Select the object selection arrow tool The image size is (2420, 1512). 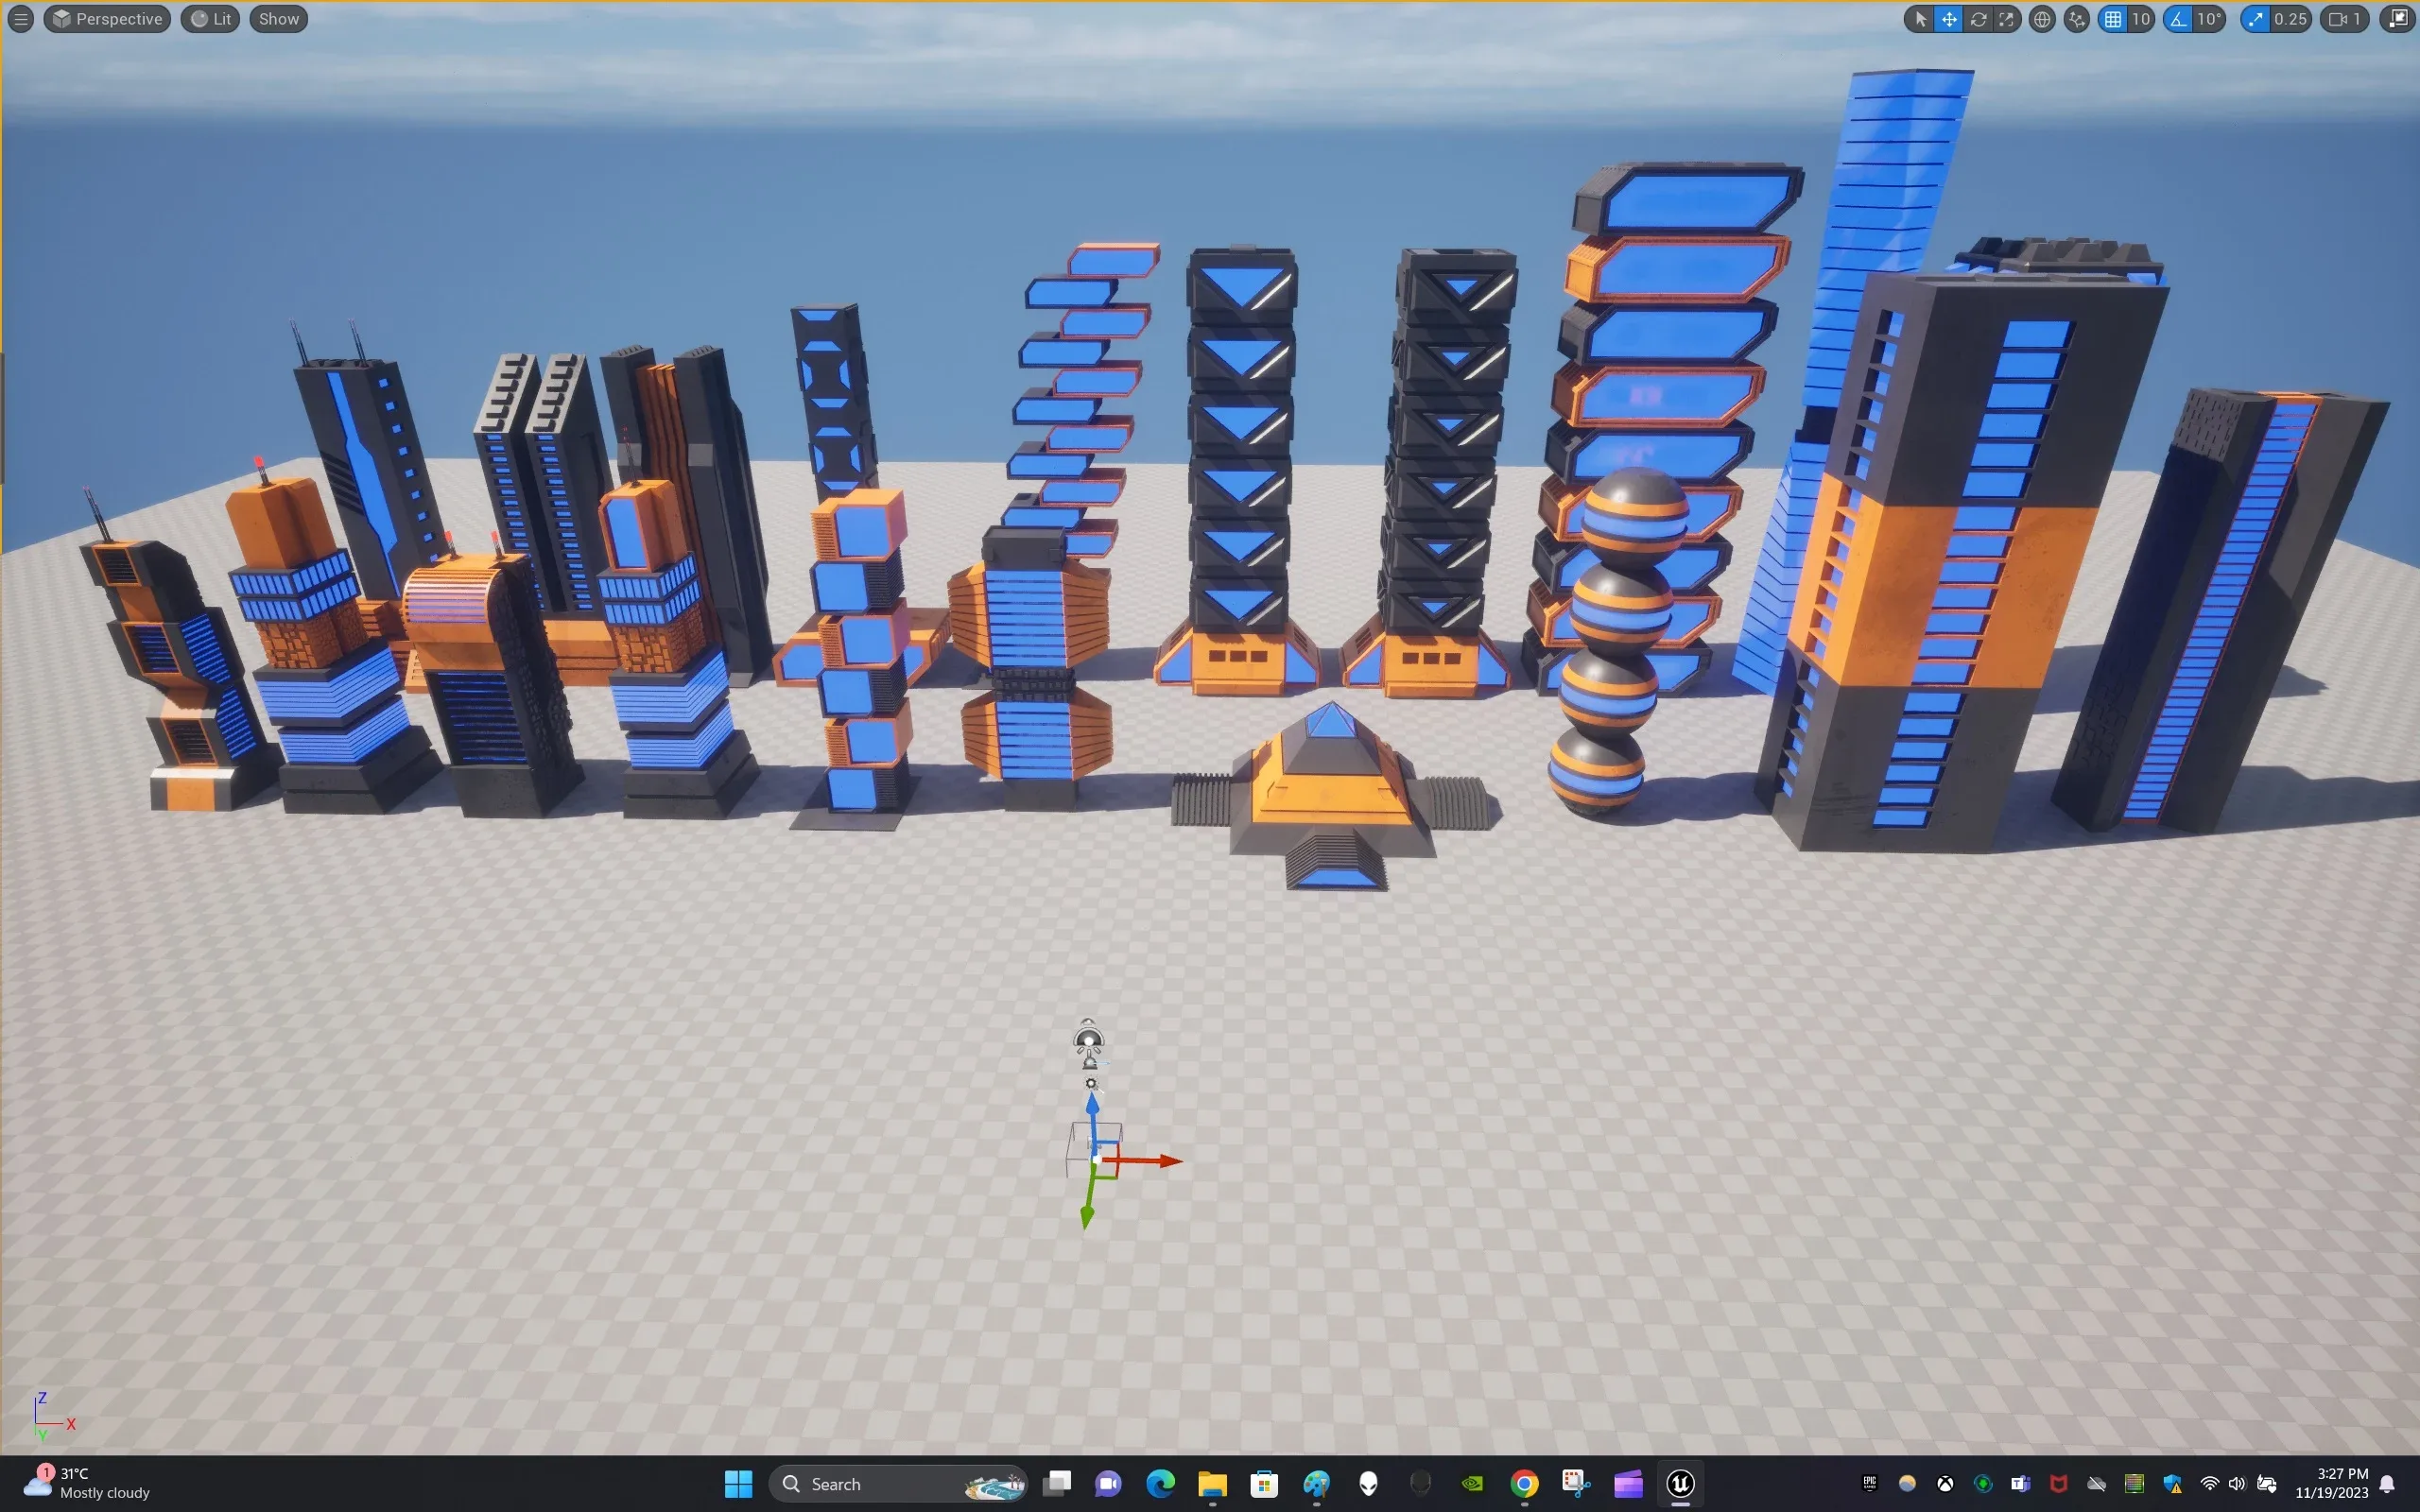(1920, 19)
